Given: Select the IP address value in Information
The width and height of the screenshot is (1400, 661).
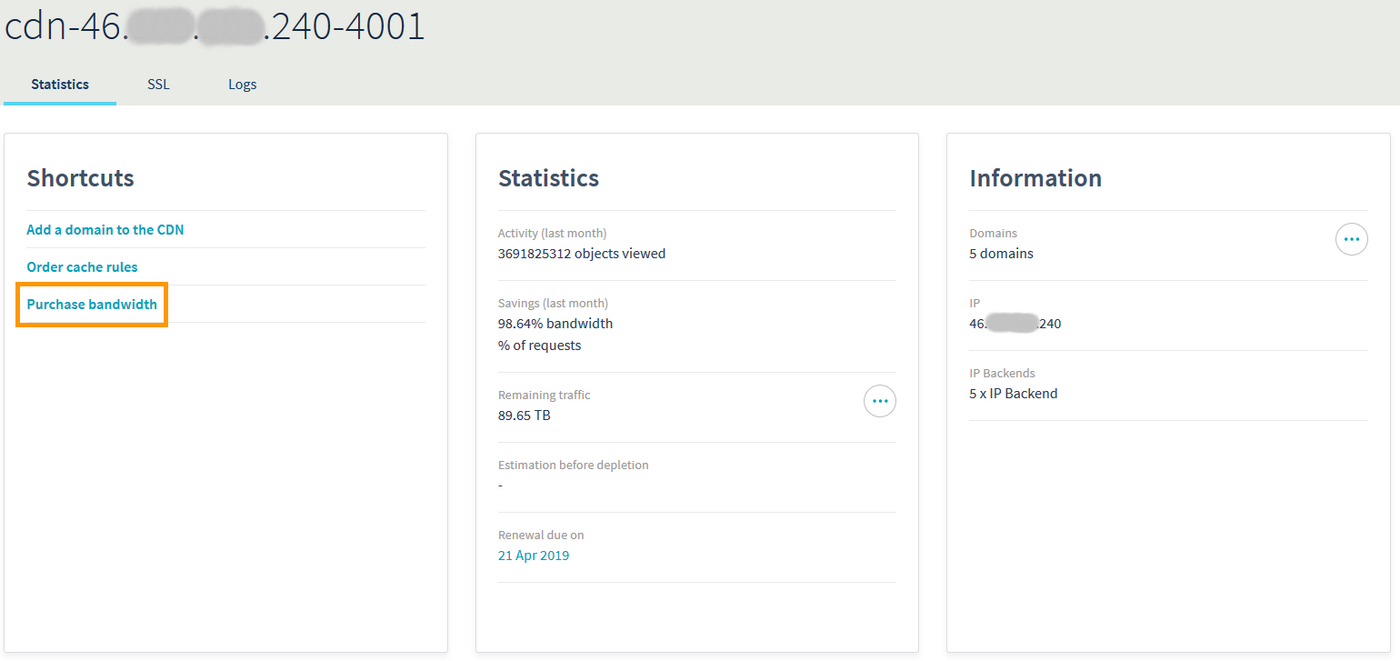Looking at the screenshot, I should pyautogui.click(x=1015, y=324).
